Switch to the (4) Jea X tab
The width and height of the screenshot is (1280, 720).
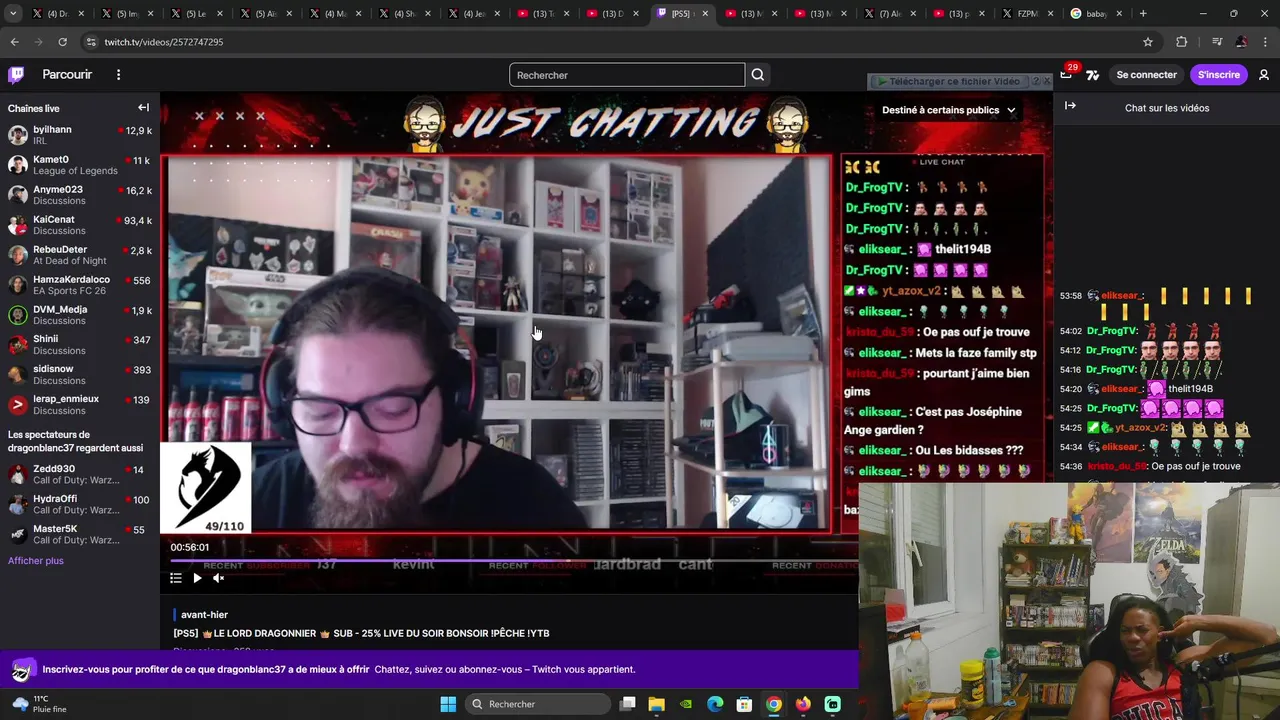[476, 14]
